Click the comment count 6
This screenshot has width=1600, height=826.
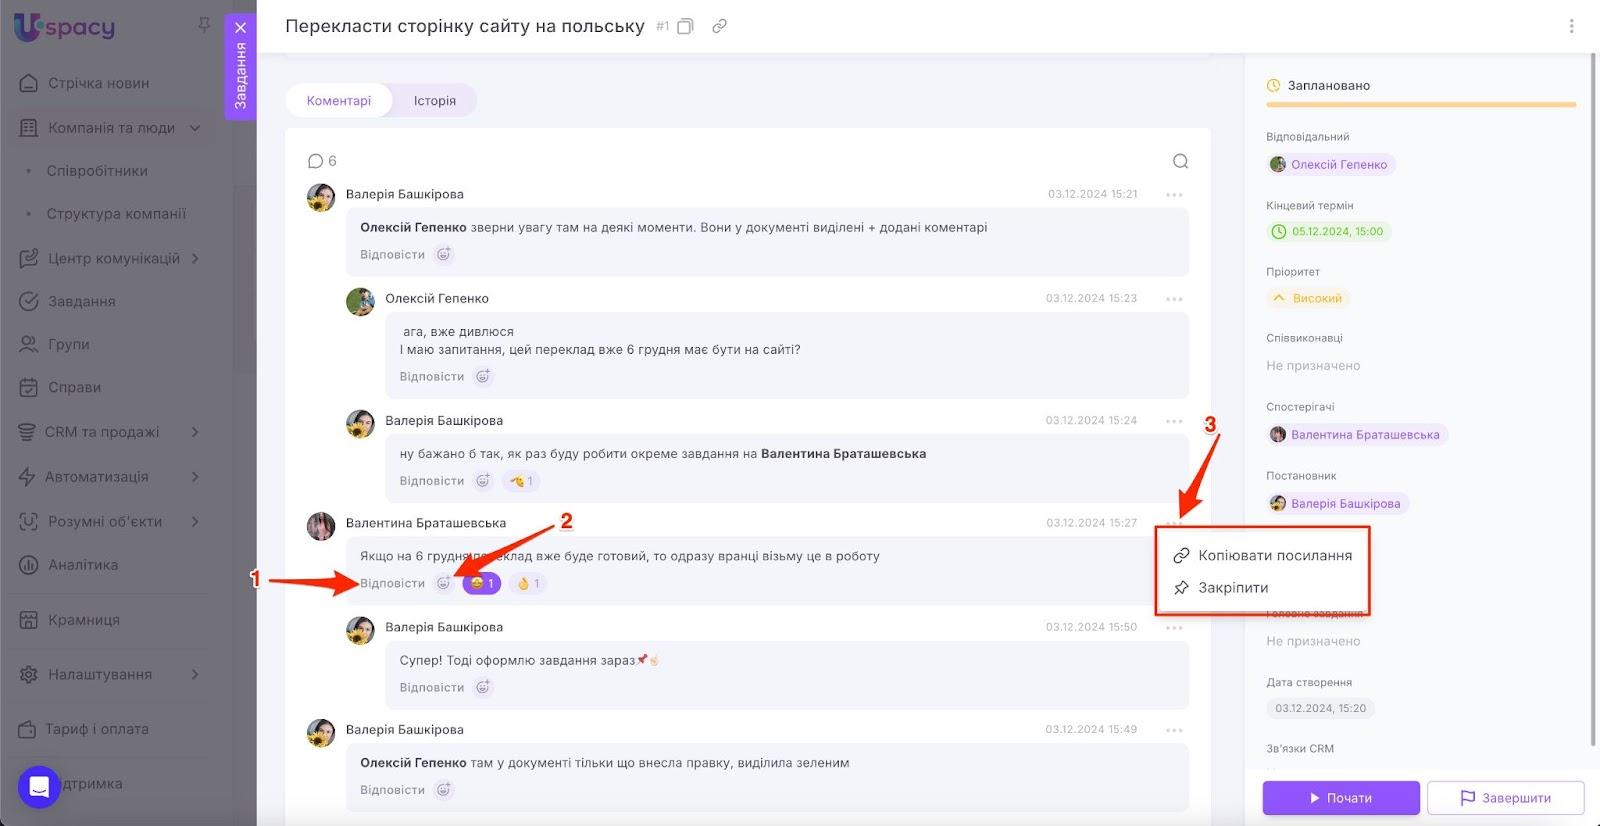322,161
